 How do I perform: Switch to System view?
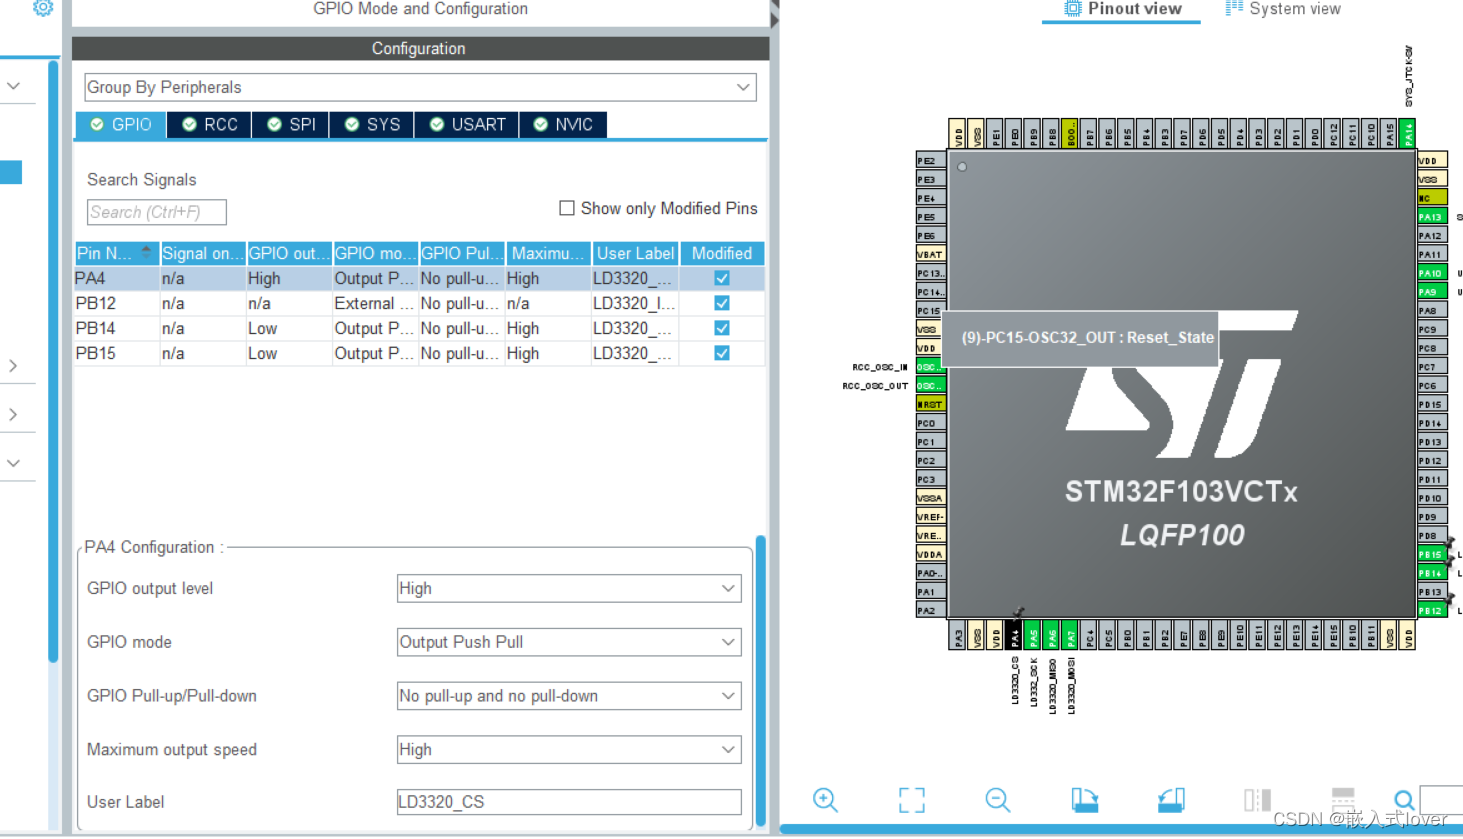(x=1283, y=9)
